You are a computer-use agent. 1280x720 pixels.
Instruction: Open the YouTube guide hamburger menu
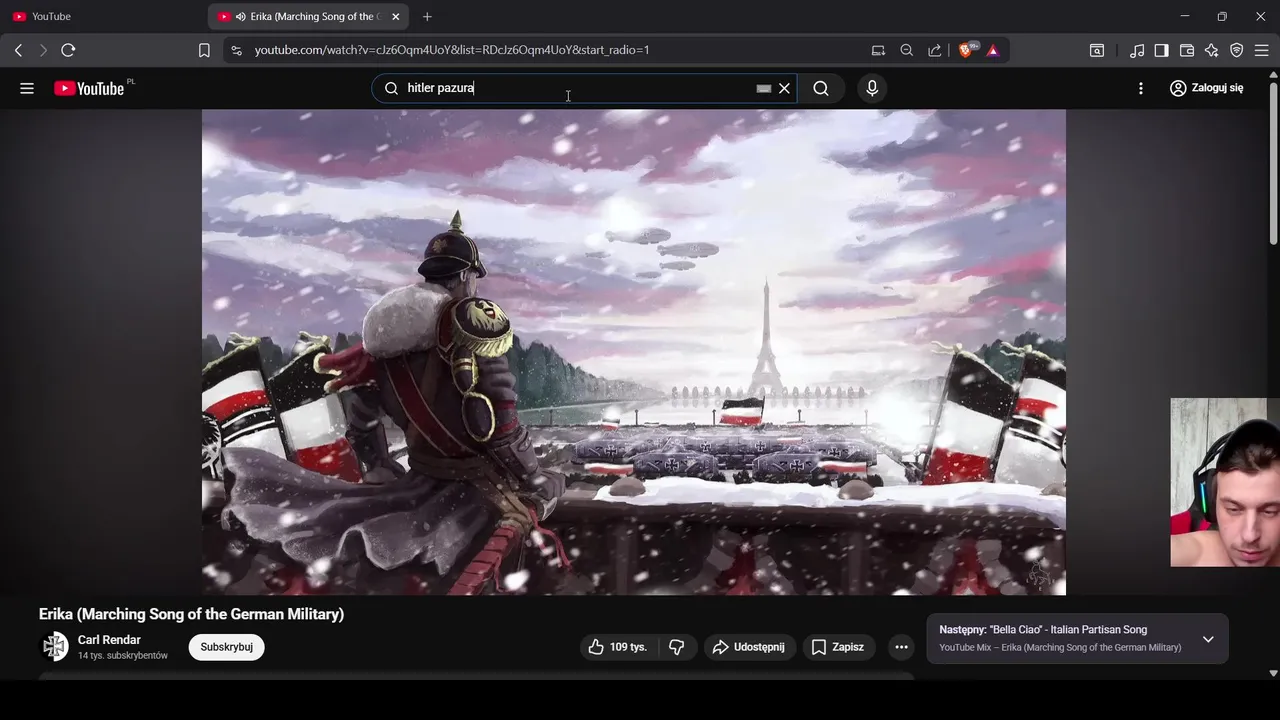coord(27,88)
